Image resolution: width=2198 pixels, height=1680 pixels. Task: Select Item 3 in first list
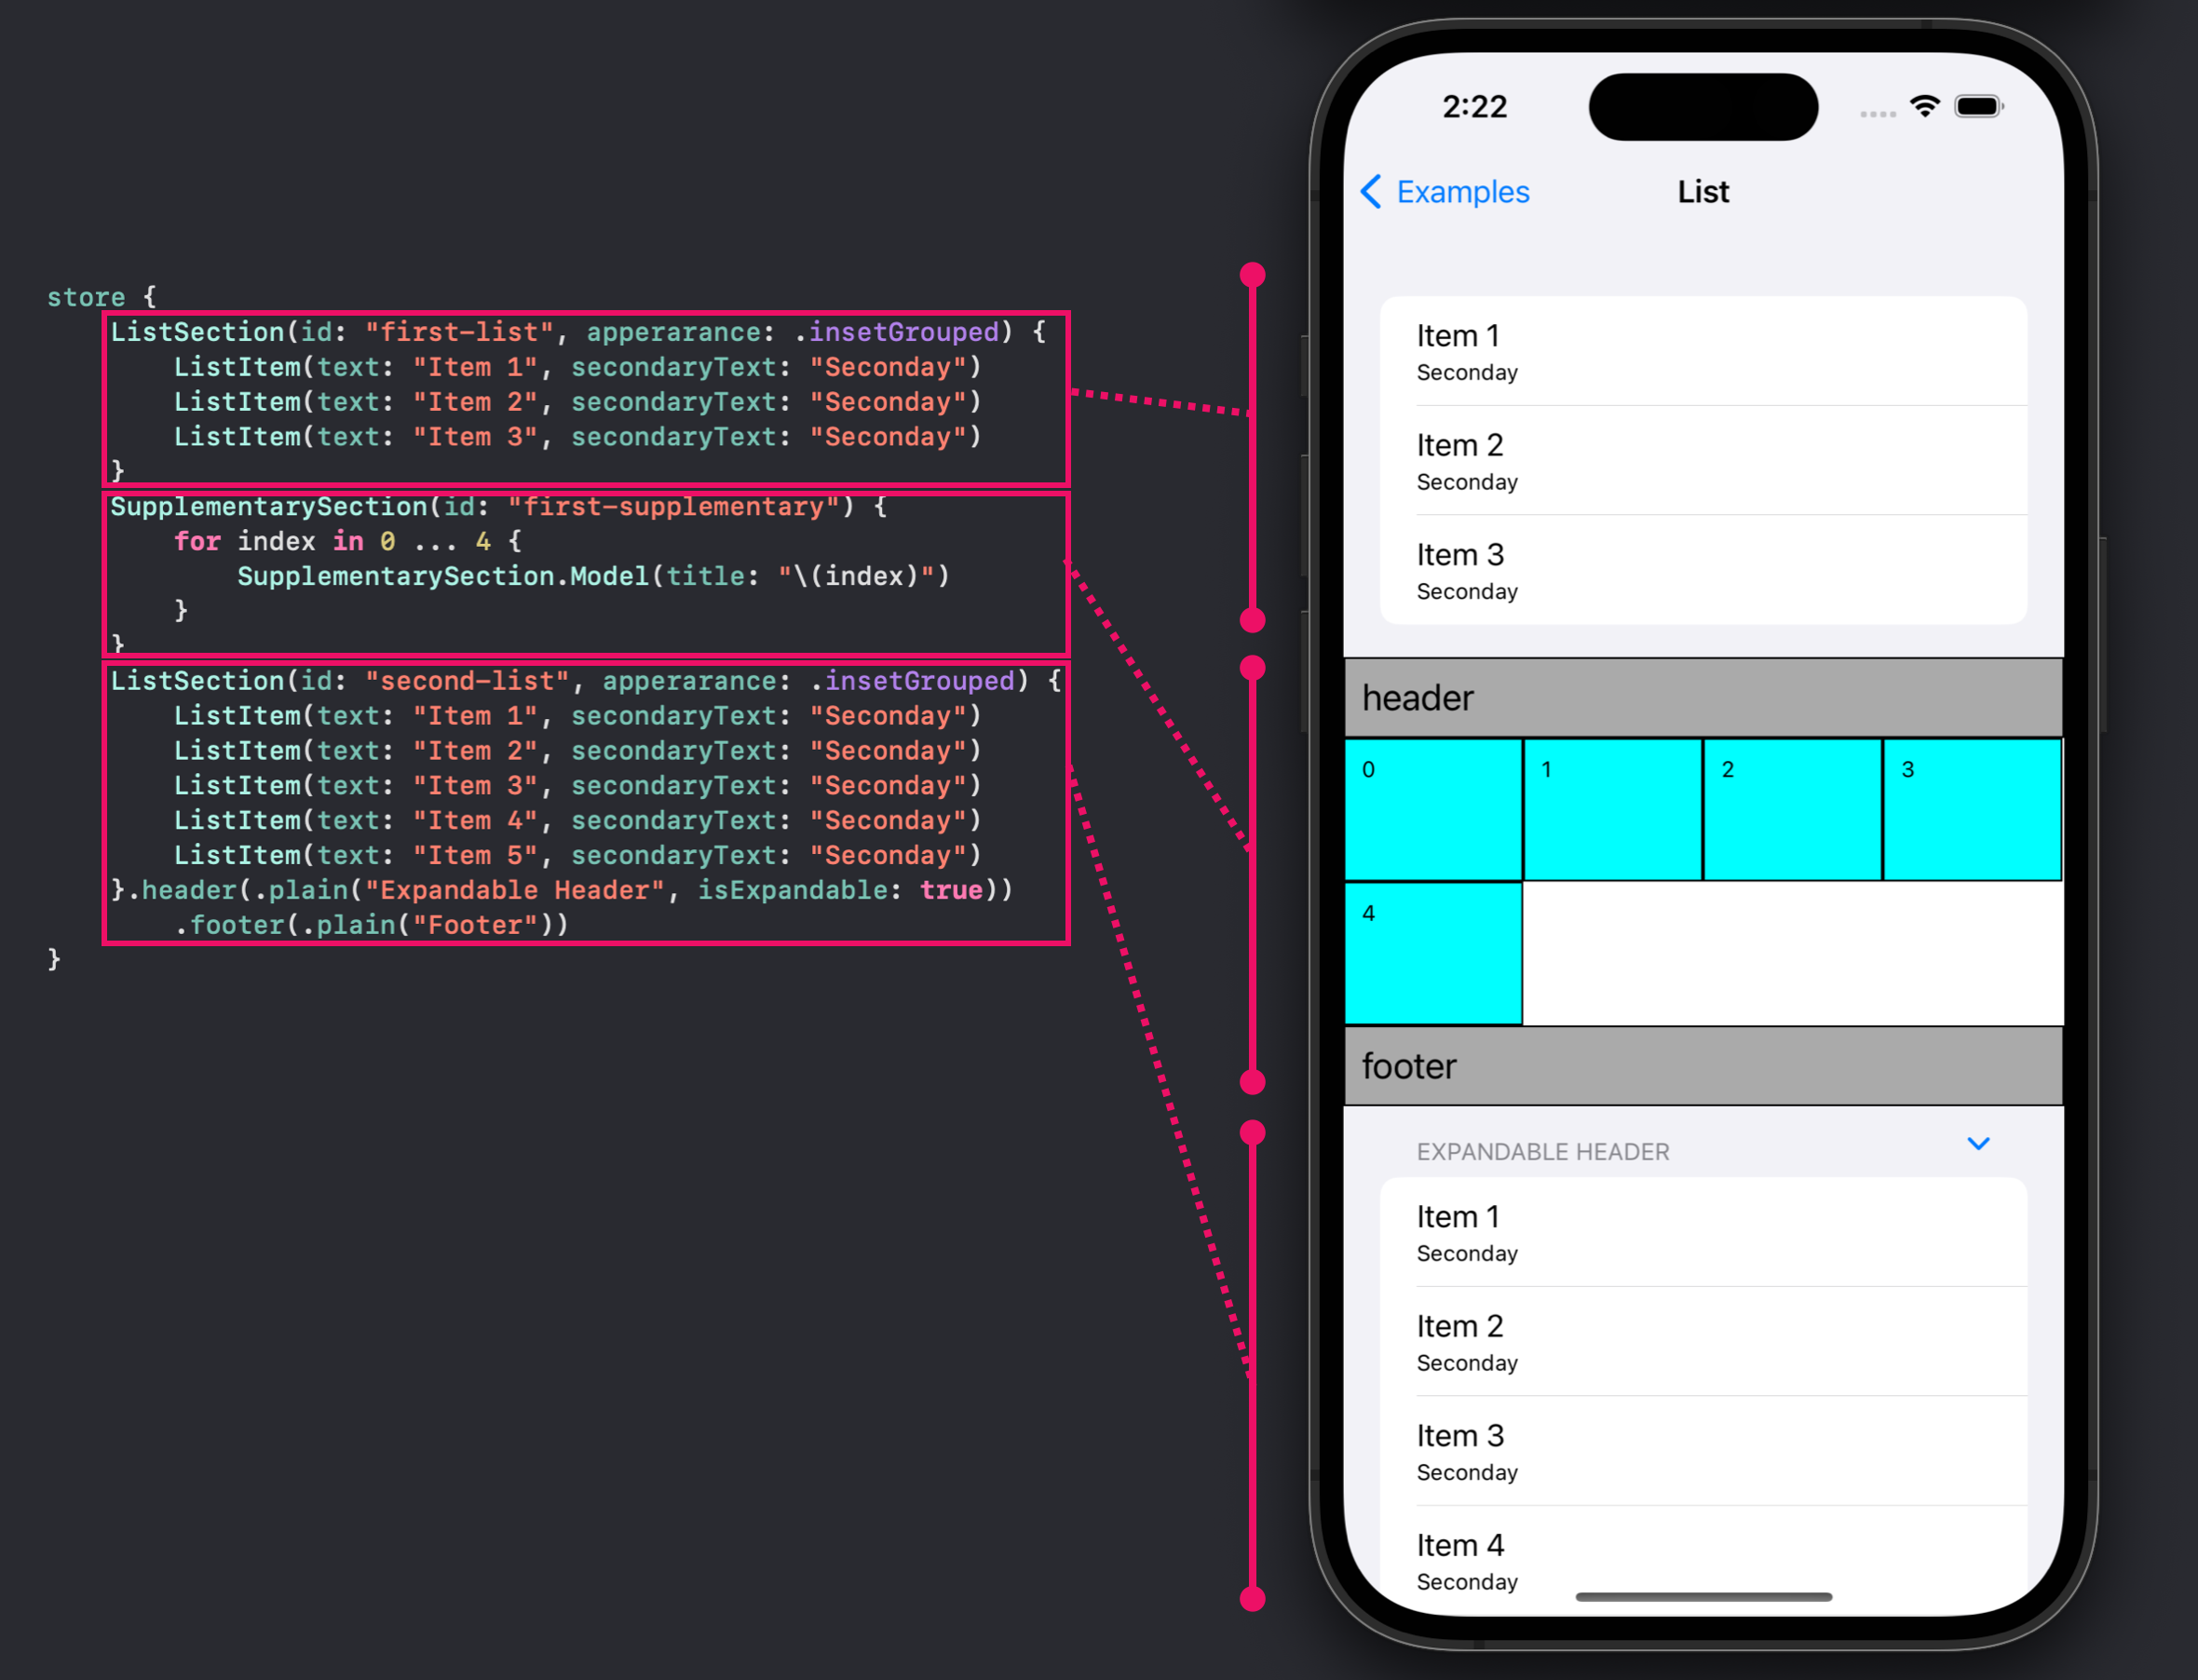[x=1703, y=570]
